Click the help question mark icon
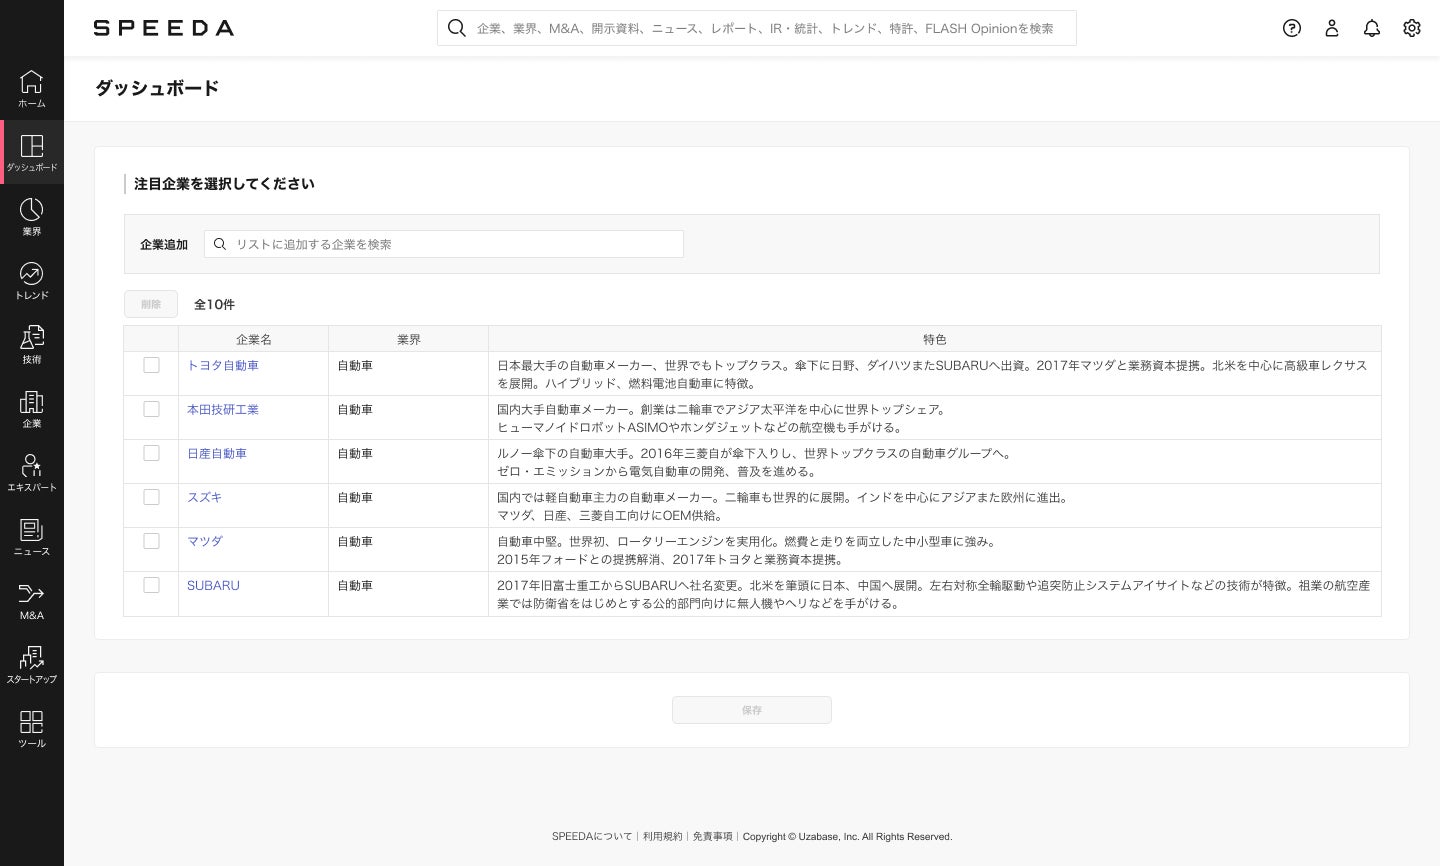The height and width of the screenshot is (866, 1440). (x=1292, y=28)
